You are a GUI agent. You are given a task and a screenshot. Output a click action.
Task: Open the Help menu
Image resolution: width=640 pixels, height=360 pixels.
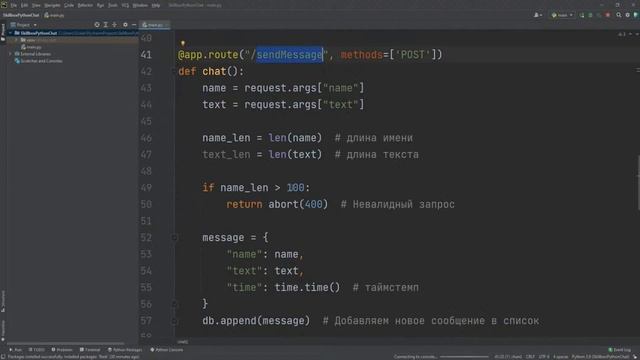pos(156,5)
